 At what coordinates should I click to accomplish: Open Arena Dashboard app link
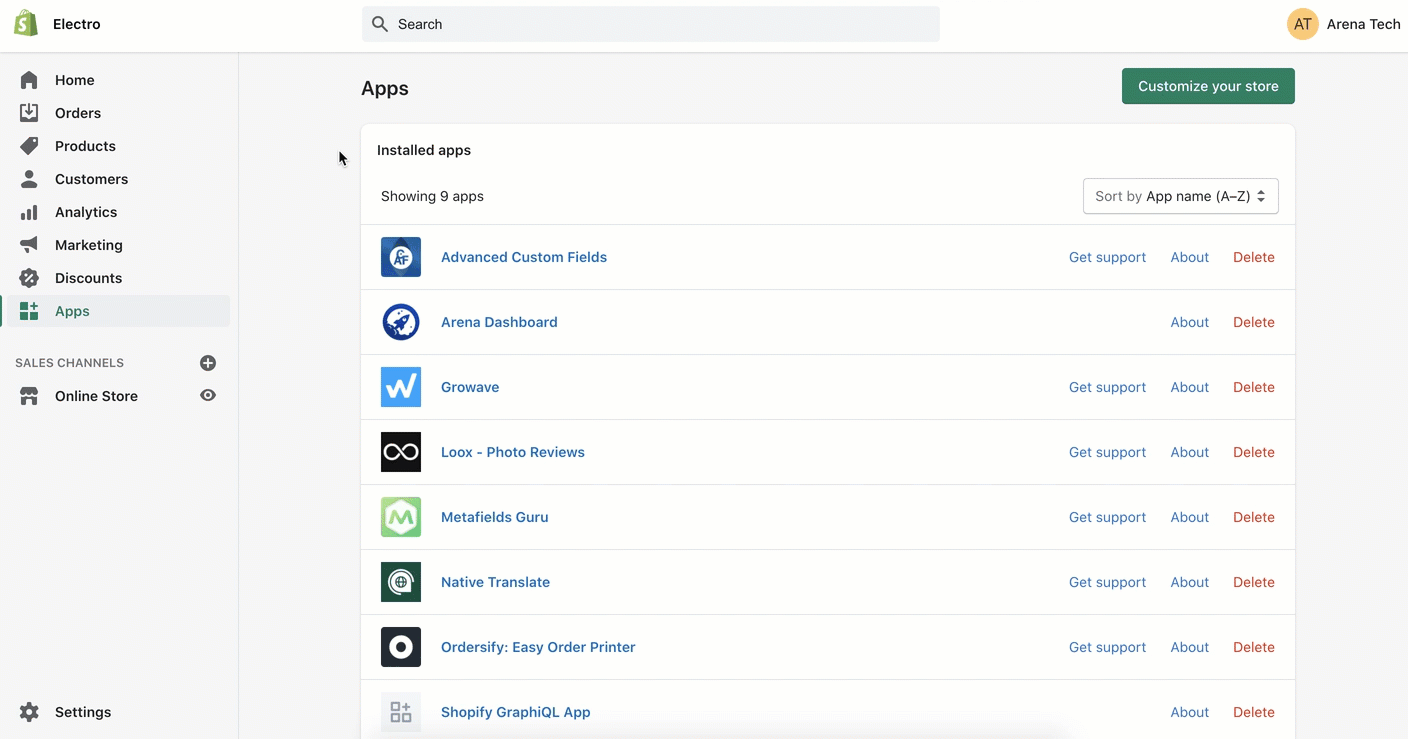[499, 322]
